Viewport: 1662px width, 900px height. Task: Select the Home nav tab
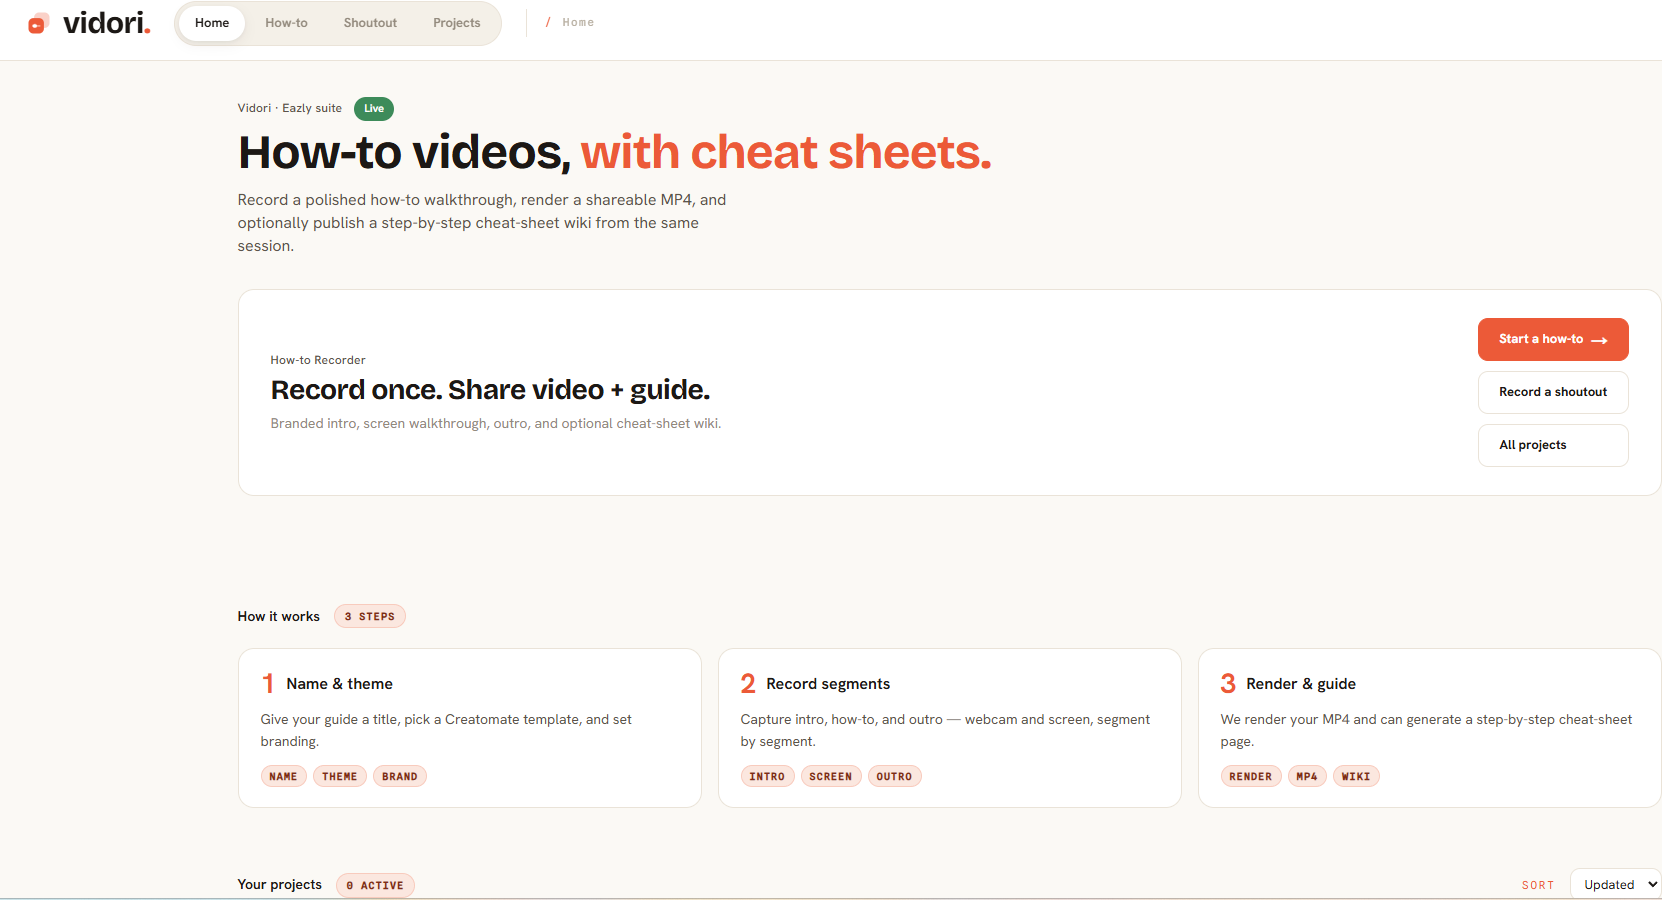point(212,23)
